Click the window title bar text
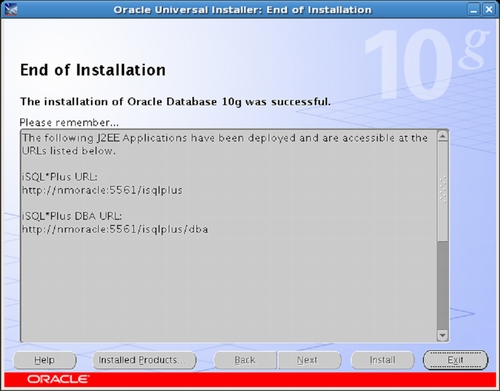Viewport: 500px width, 391px height. [242, 10]
